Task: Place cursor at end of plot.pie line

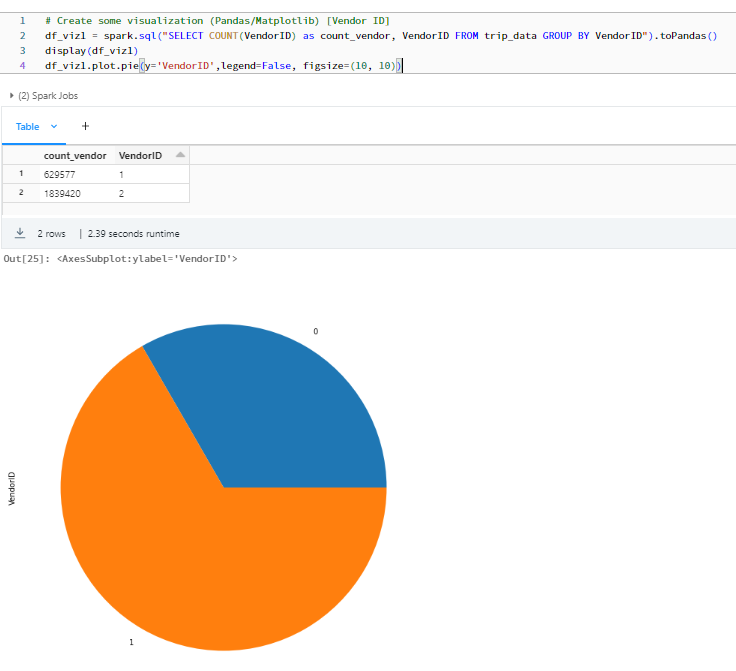Action: (x=402, y=66)
